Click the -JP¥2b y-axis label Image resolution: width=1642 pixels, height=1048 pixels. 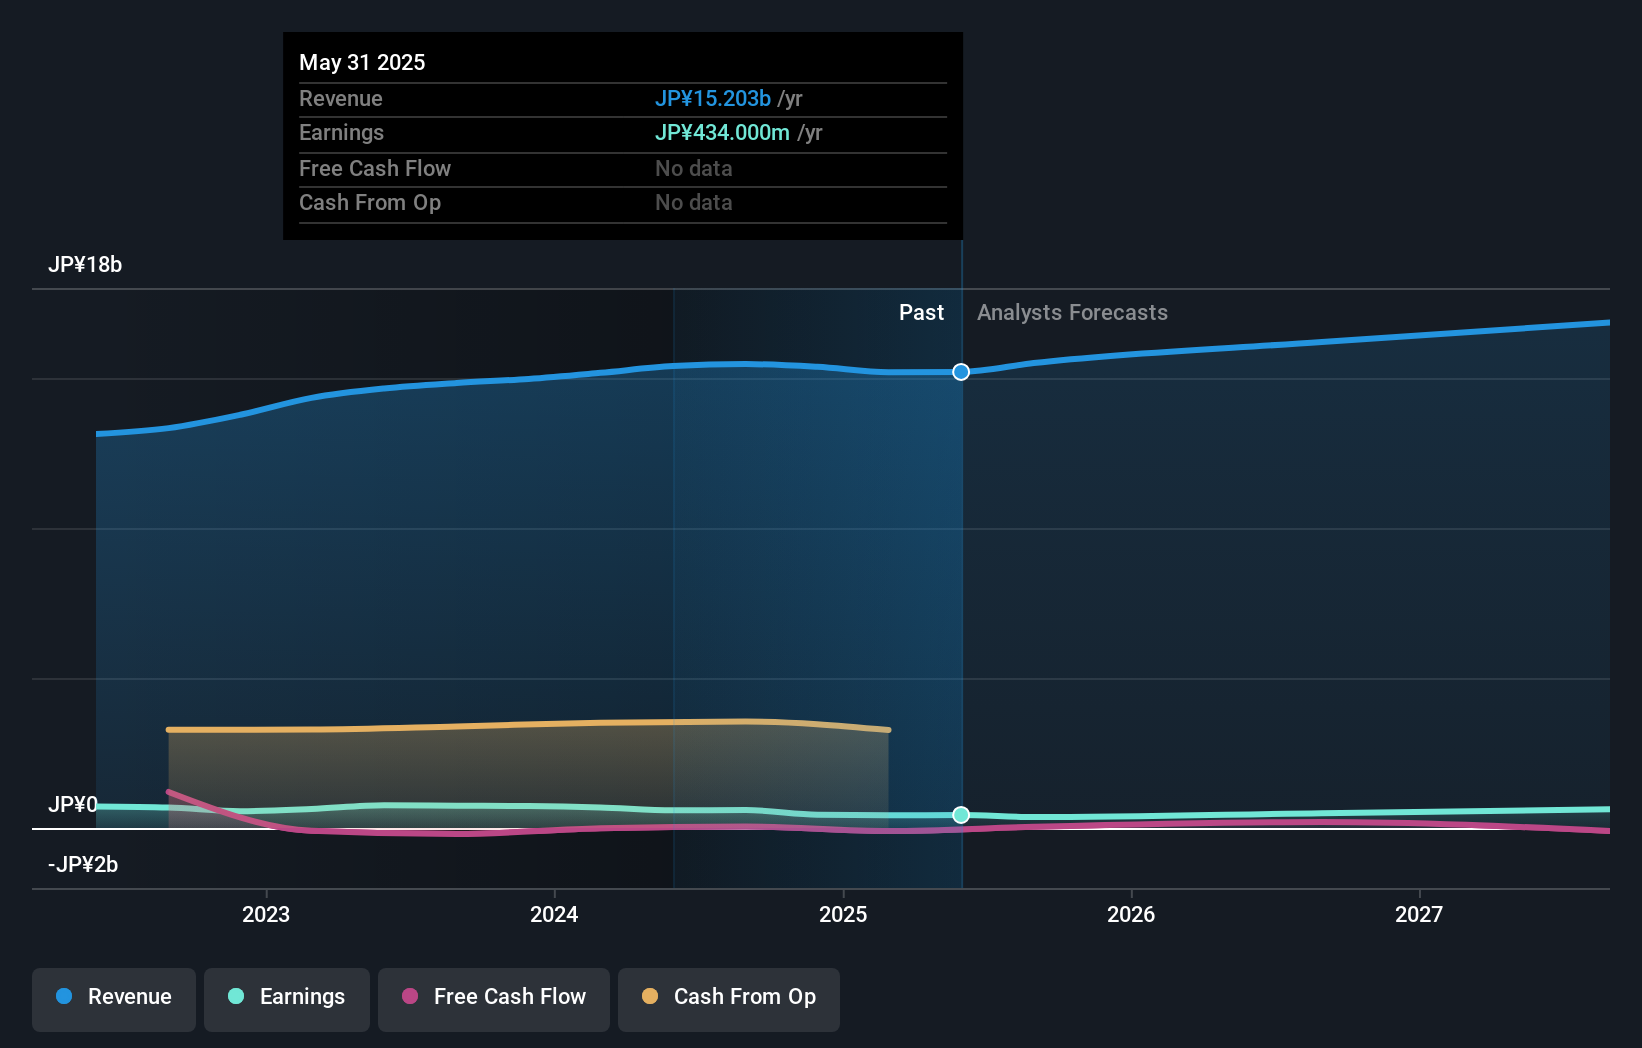83,865
